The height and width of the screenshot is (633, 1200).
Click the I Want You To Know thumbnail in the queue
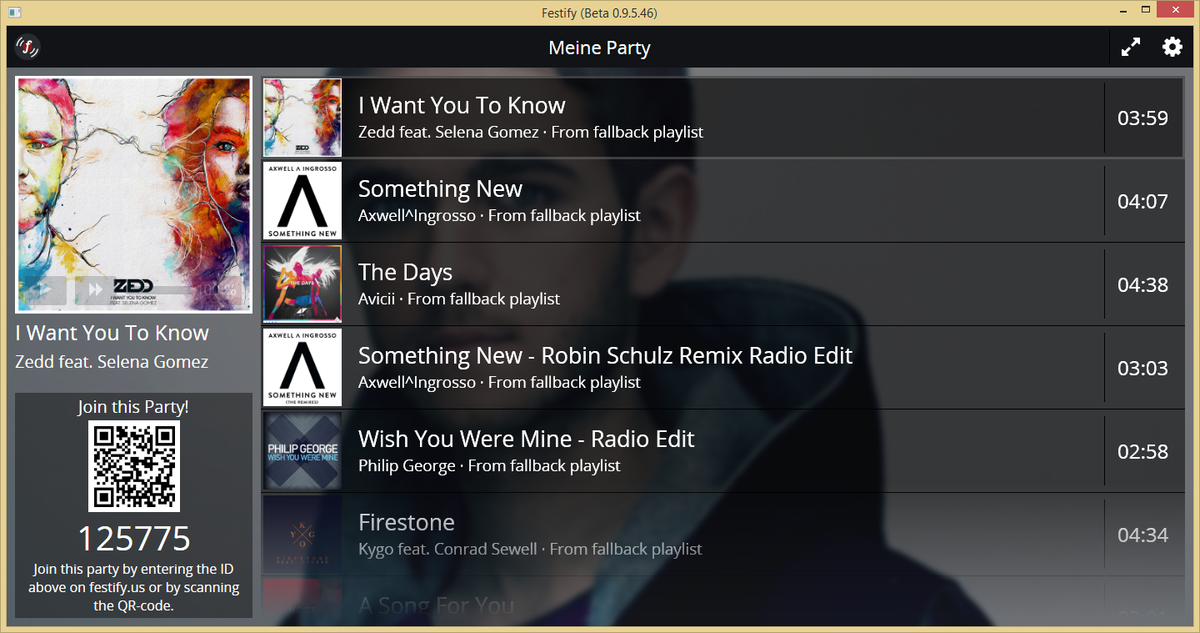(x=302, y=118)
